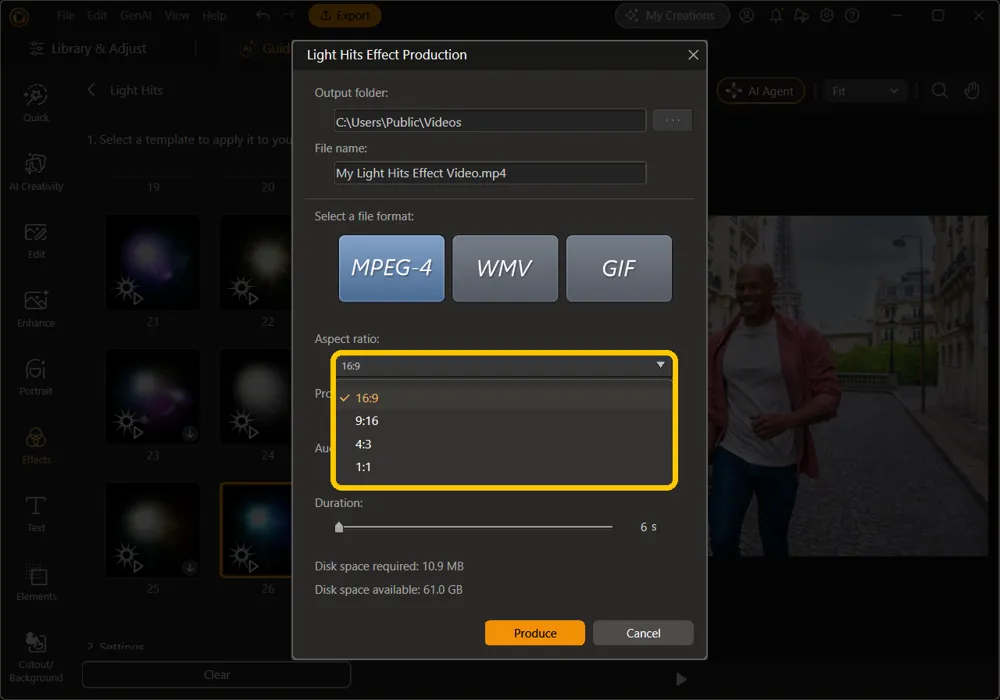Edit the Output folder path field
The width and height of the screenshot is (1000, 700).
pyautogui.click(x=490, y=121)
